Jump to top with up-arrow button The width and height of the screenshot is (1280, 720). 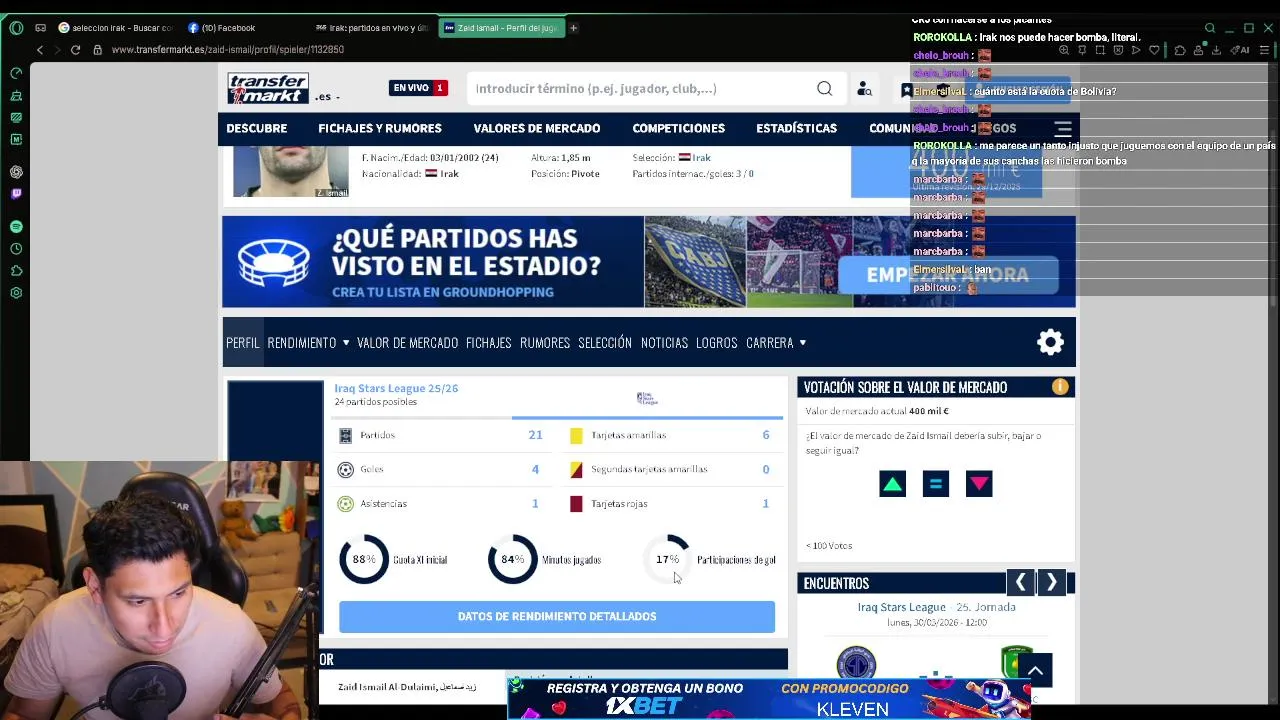[1036, 671]
